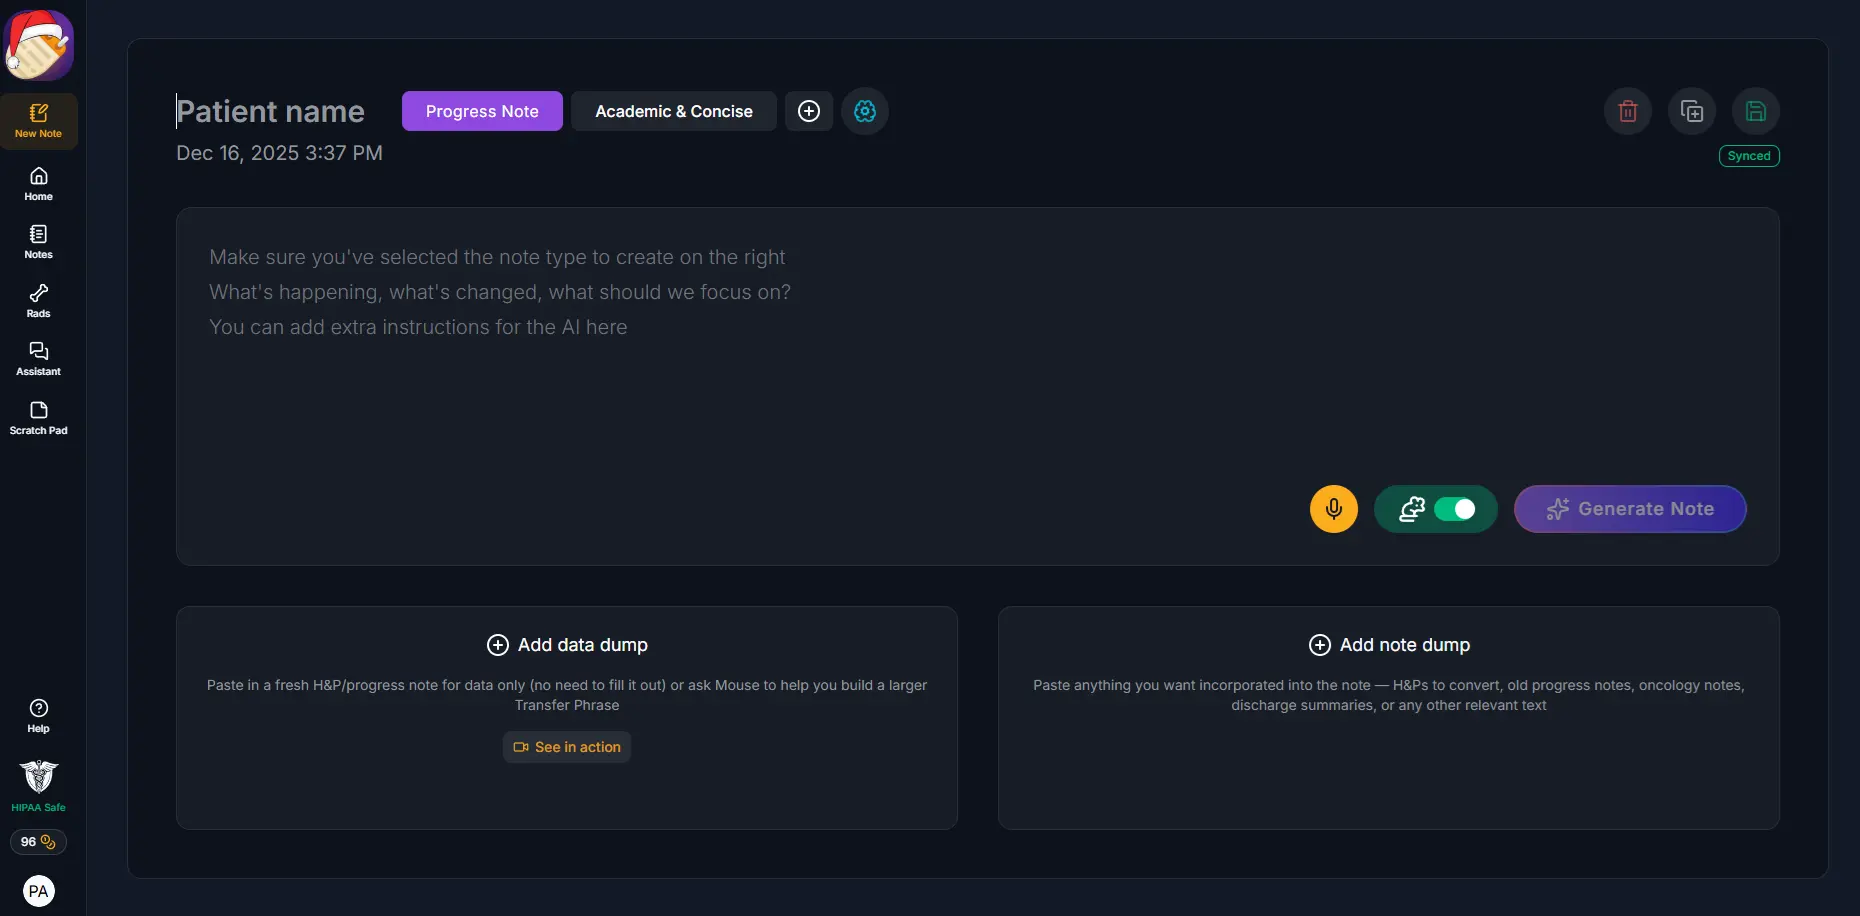Open note settings via the gear icon
This screenshot has height=916, width=1860.
pos(865,111)
